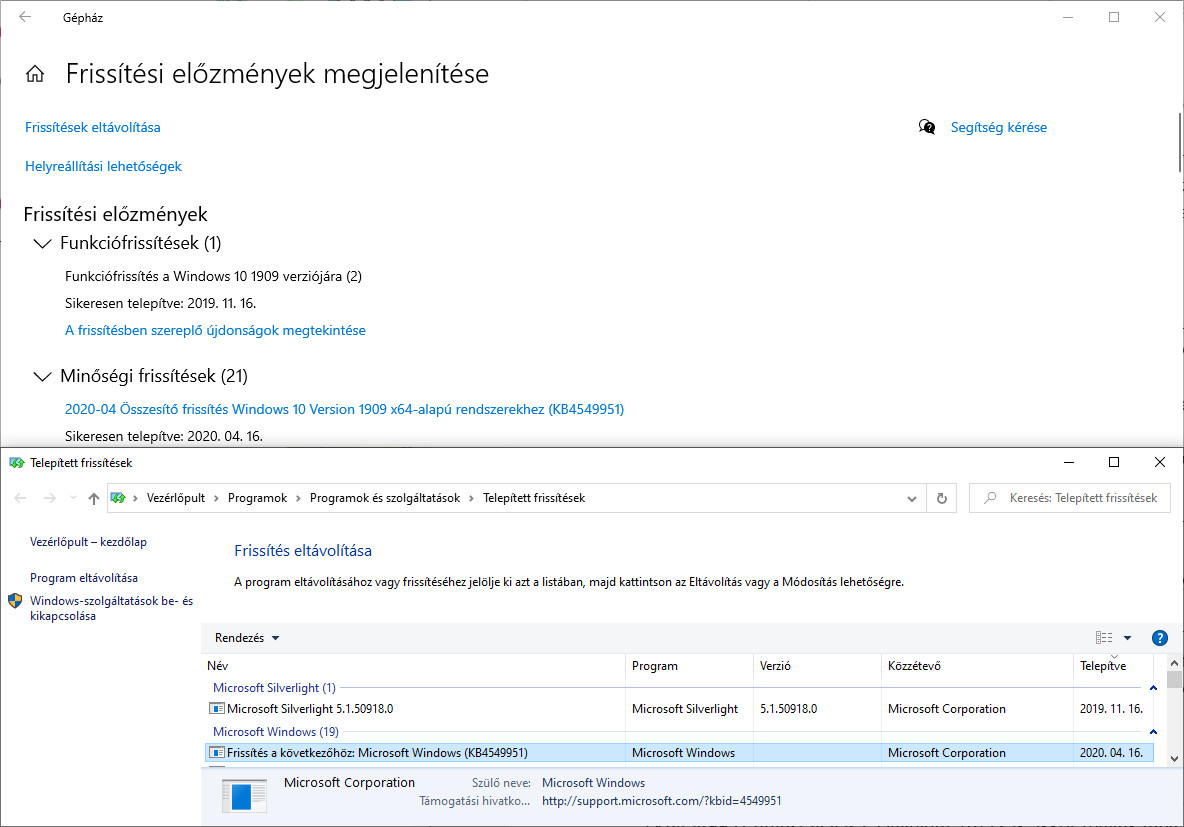Open the view options dropdown arrow
1184x827 pixels.
pos(1127,638)
